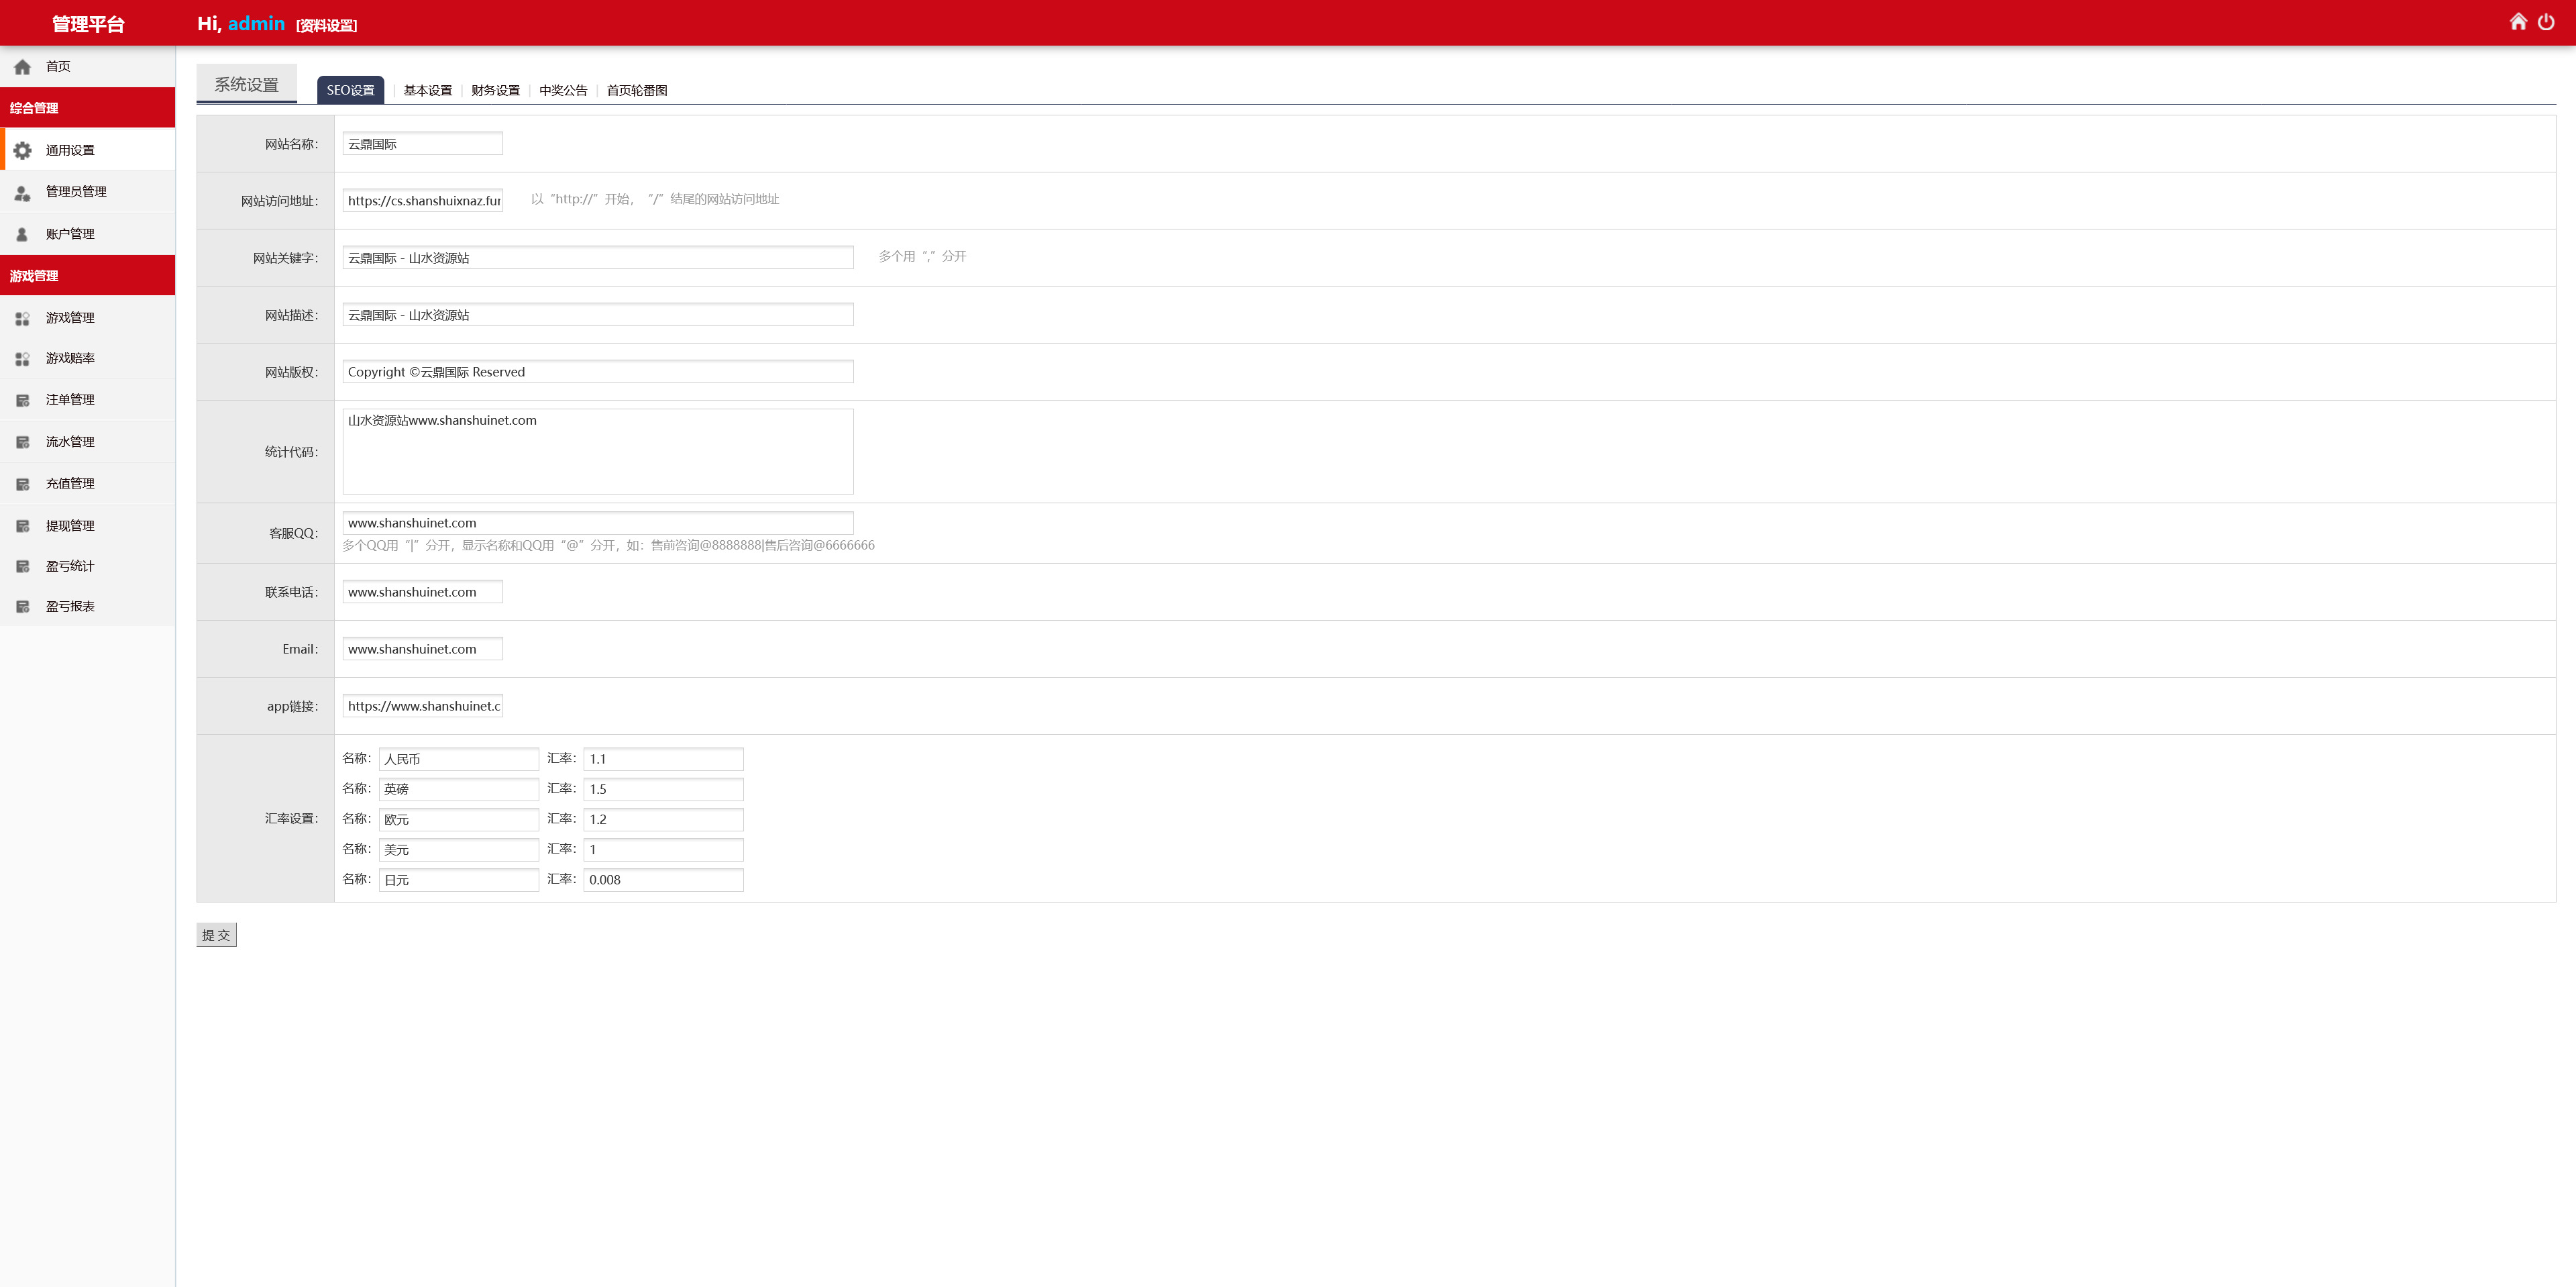
Task: Open the 中奖公告 tab
Action: tap(563, 90)
